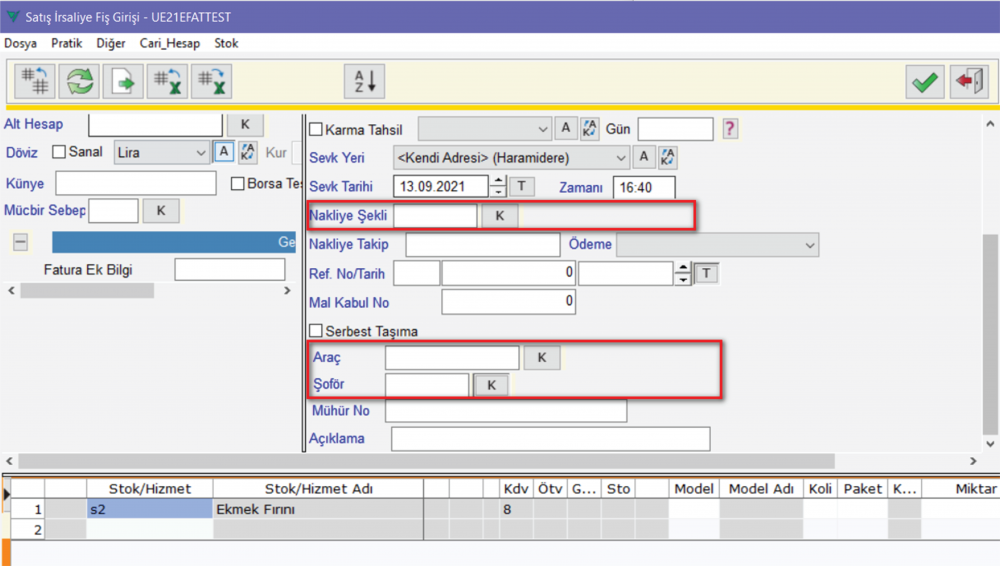Enable the Karma Tahsil checkbox
Image resolution: width=1000 pixels, height=566 pixels.
point(316,129)
